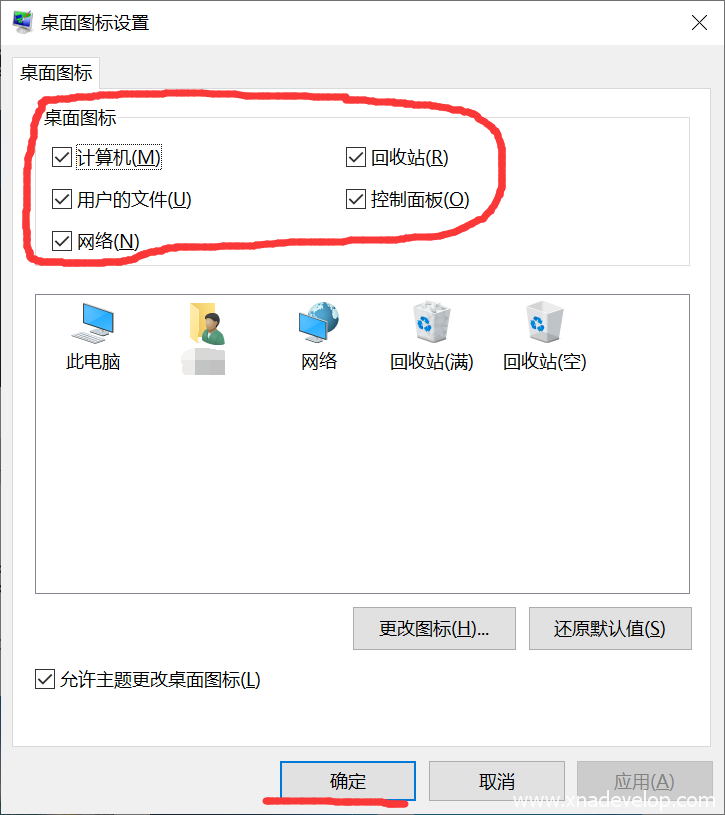725x815 pixels.
Task: Click empty area in icon preview list
Action: click(x=362, y=483)
